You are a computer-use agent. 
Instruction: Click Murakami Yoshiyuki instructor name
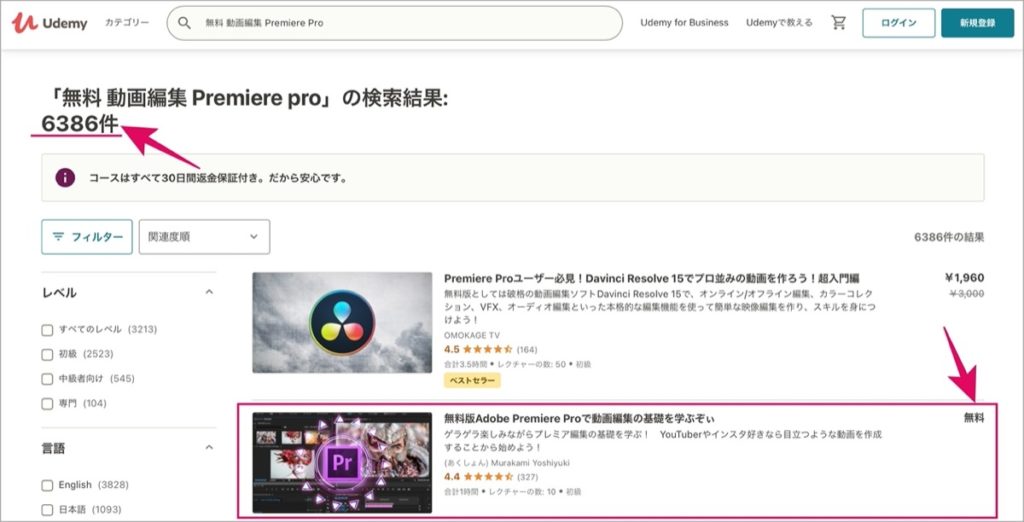click(x=507, y=463)
